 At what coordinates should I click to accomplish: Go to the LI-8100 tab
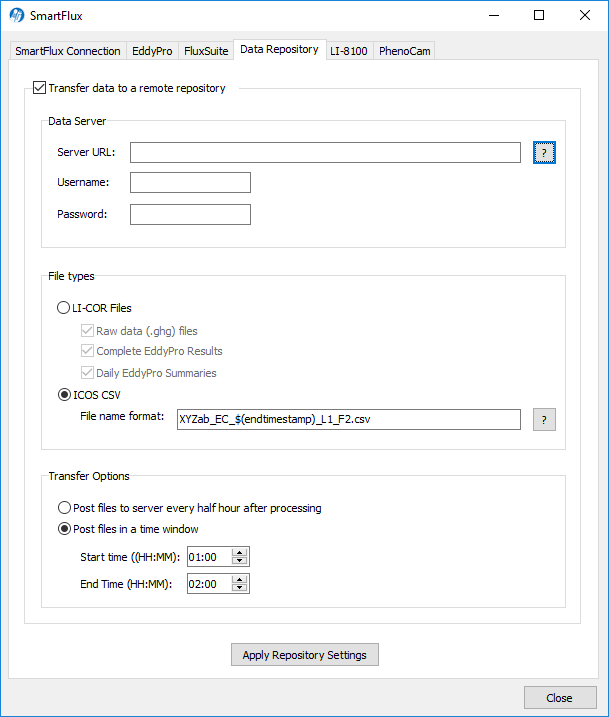(349, 51)
